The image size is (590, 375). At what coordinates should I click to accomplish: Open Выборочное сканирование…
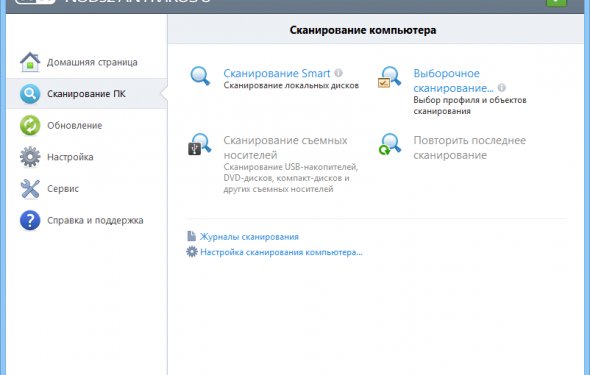[x=453, y=80]
